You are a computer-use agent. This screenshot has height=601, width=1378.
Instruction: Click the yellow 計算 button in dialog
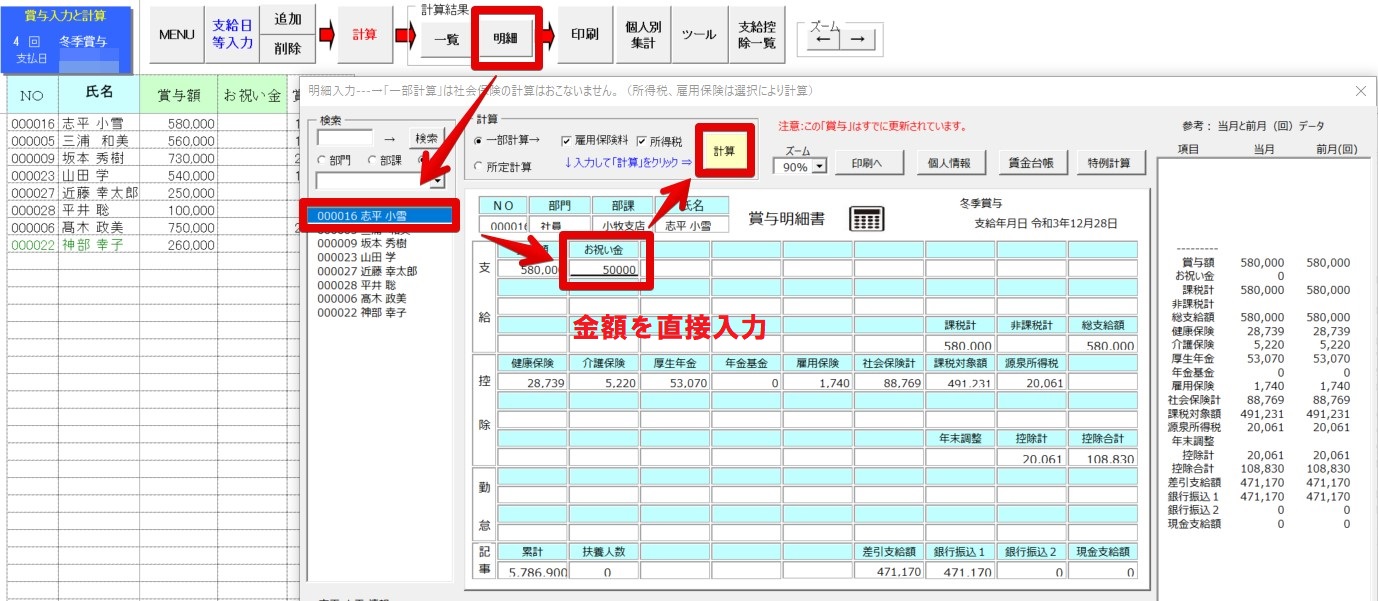[x=723, y=151]
